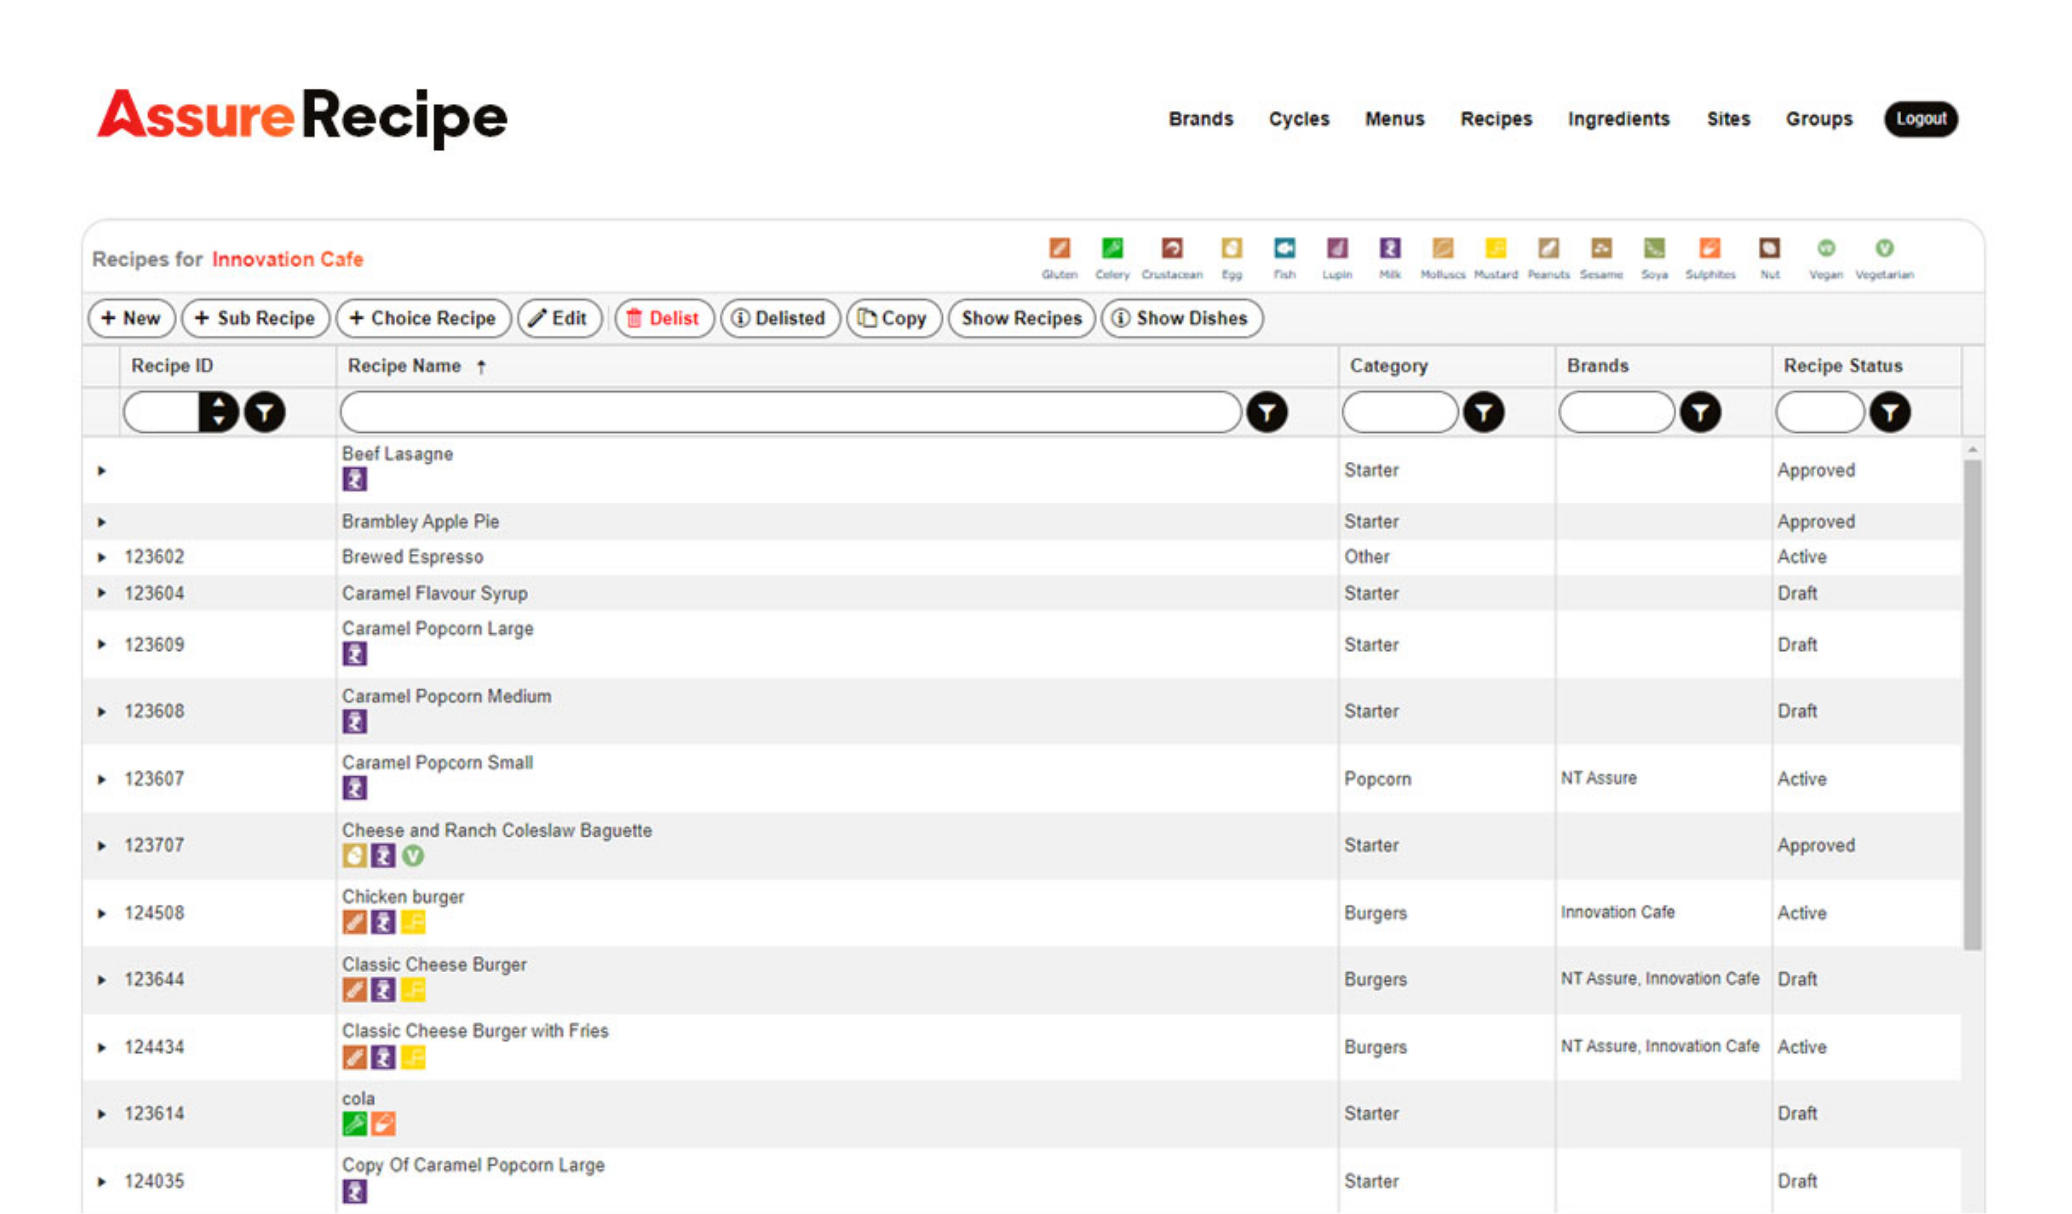Expand the Chicken burger row 124508
The image size is (2072, 1214).
click(x=101, y=913)
